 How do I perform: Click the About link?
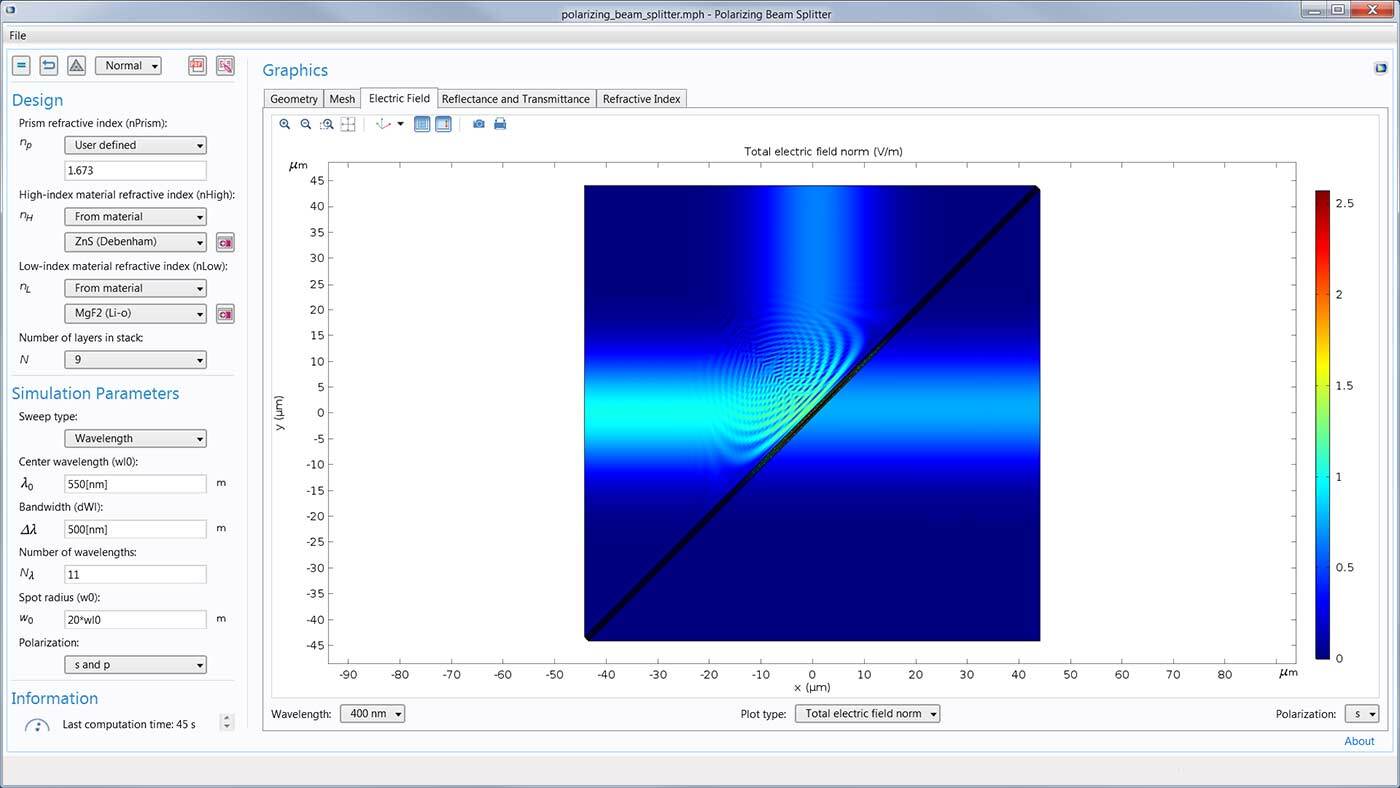(1359, 741)
